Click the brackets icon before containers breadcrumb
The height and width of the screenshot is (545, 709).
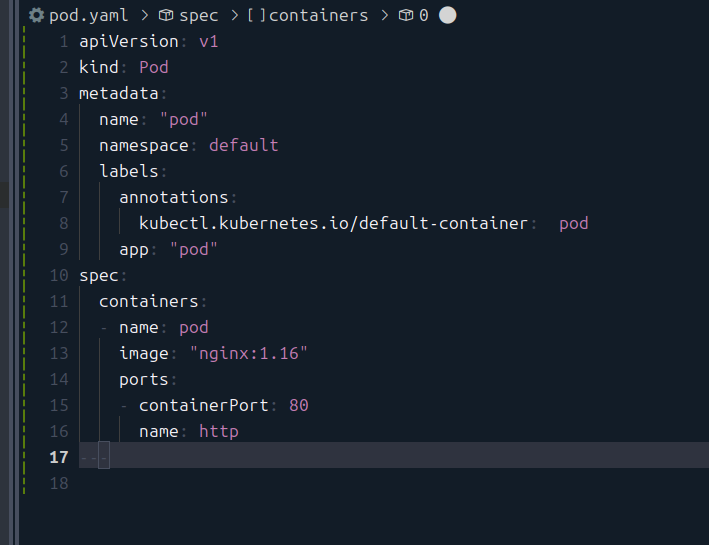[255, 16]
